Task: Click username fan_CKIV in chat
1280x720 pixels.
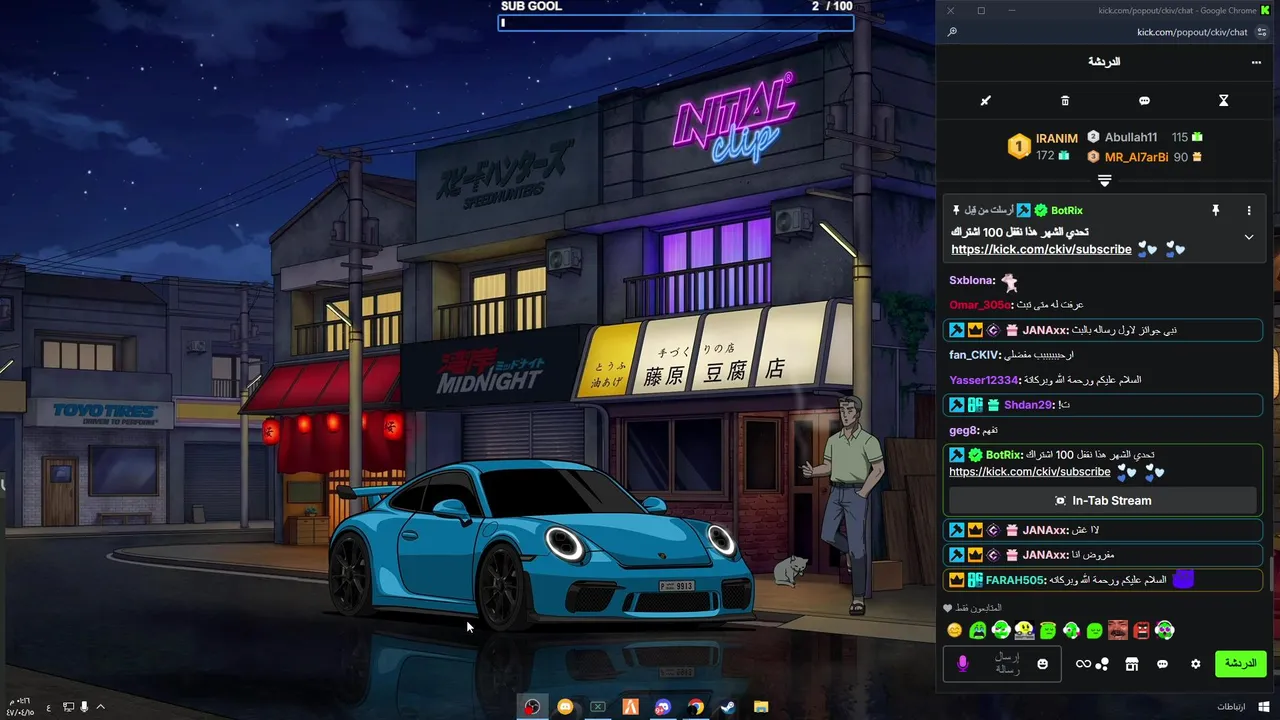Action: [x=973, y=355]
